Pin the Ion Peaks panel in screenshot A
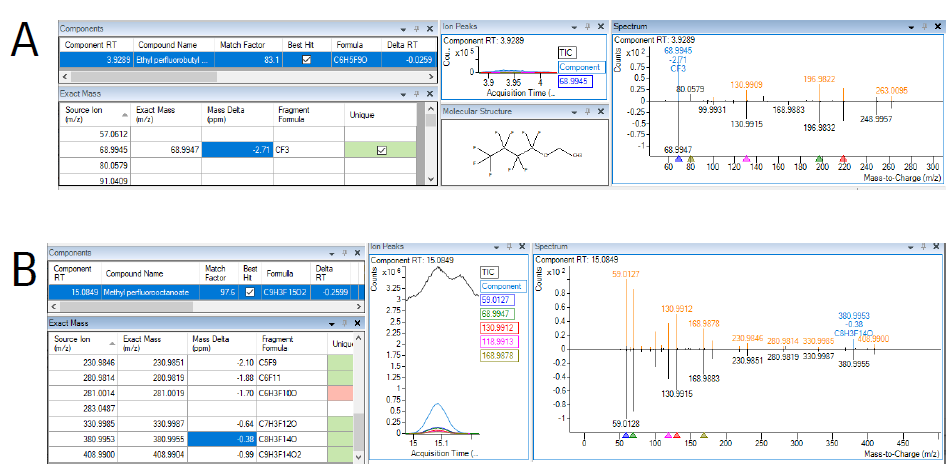Image resolution: width=951 pixels, height=468 pixels. click(x=586, y=27)
